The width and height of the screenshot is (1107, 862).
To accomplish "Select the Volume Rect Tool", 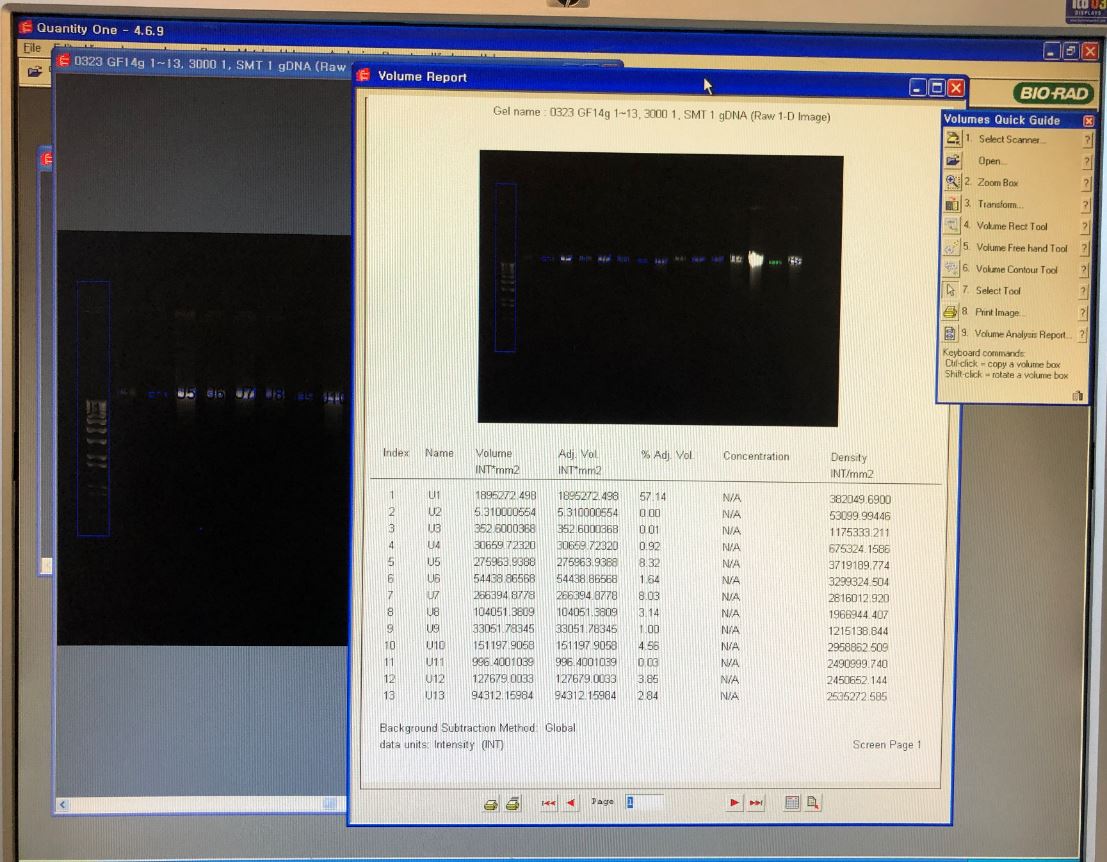I will (x=952, y=226).
